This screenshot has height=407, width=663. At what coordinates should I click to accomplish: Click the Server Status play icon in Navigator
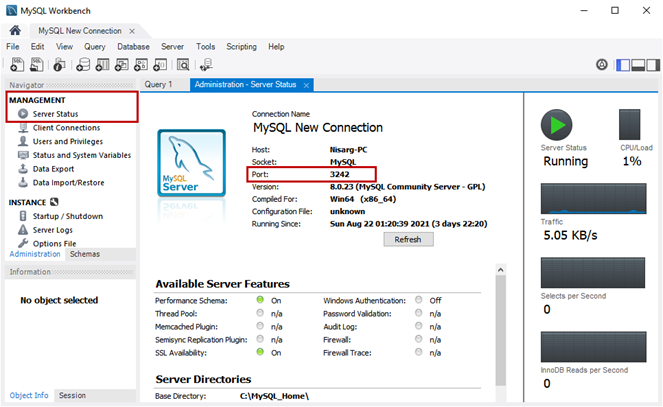(23, 114)
